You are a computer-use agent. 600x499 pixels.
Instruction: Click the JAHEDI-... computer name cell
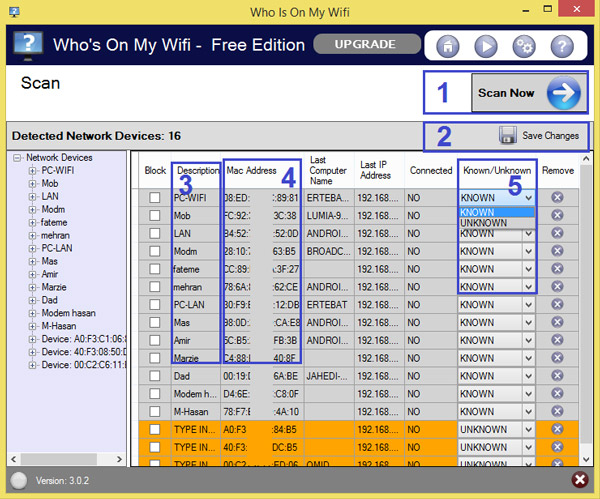329,376
